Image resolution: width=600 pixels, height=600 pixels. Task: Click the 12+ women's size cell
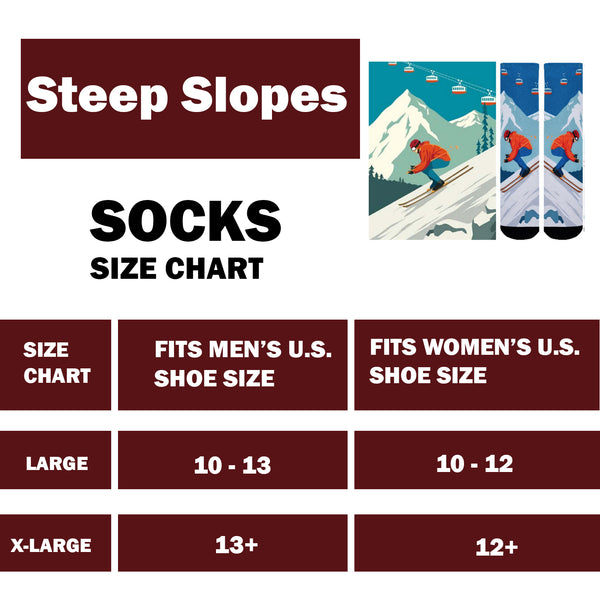(497, 547)
